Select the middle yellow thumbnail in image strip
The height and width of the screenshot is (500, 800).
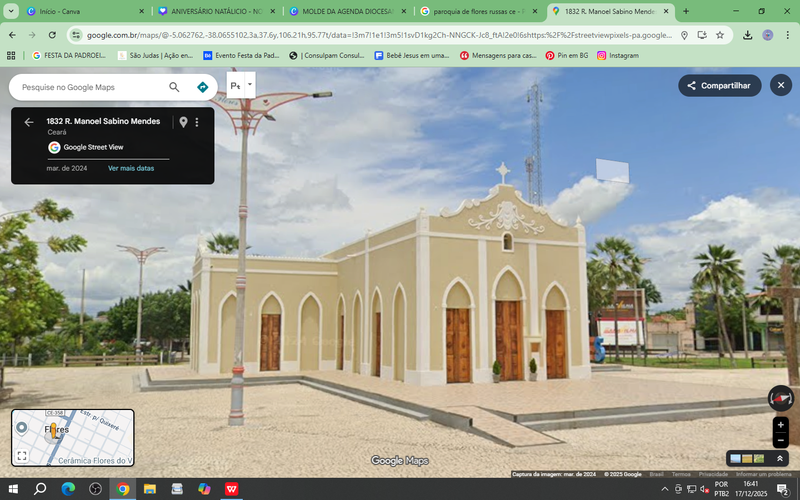click(747, 459)
